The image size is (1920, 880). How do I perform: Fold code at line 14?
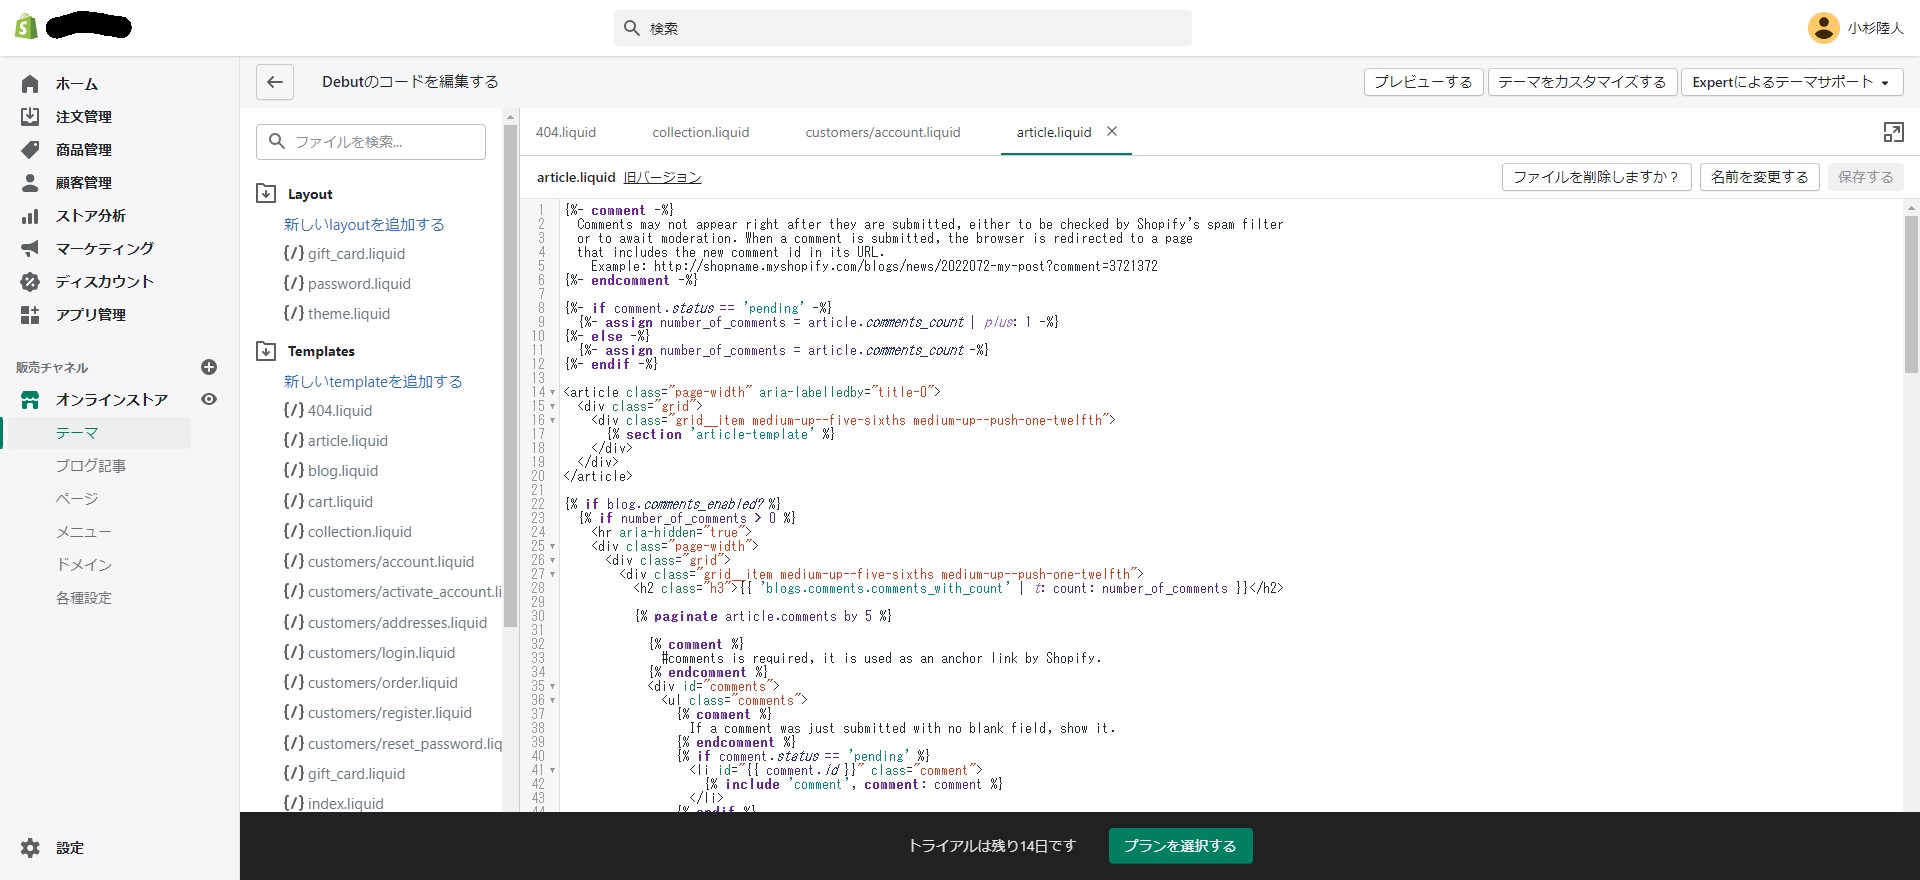click(x=552, y=393)
